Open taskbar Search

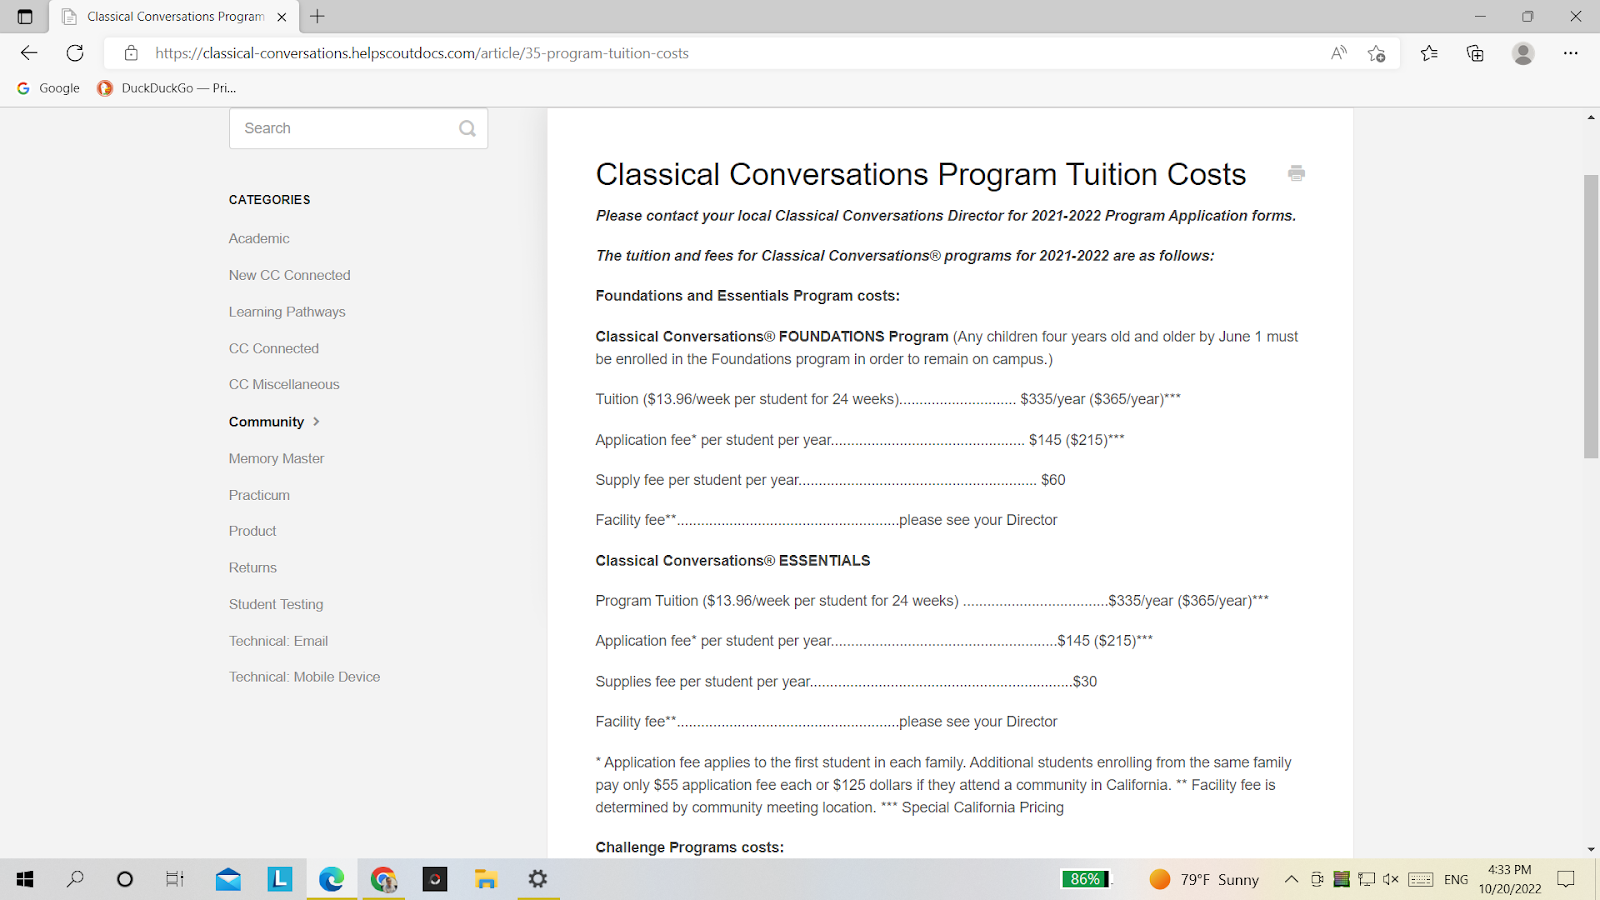[x=75, y=879]
